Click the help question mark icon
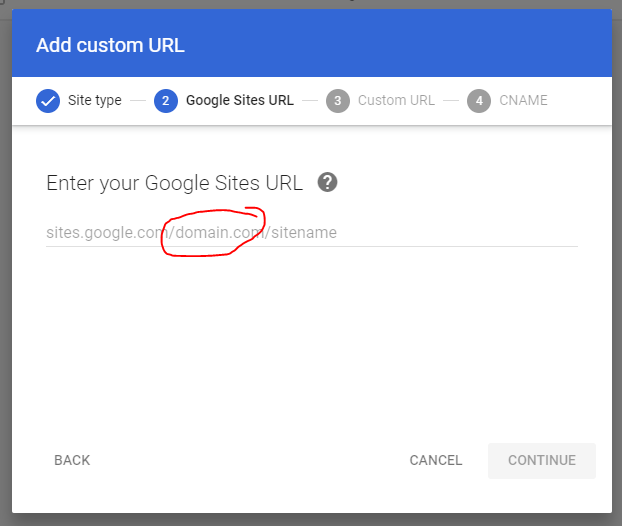The width and height of the screenshot is (622, 526). tap(327, 182)
